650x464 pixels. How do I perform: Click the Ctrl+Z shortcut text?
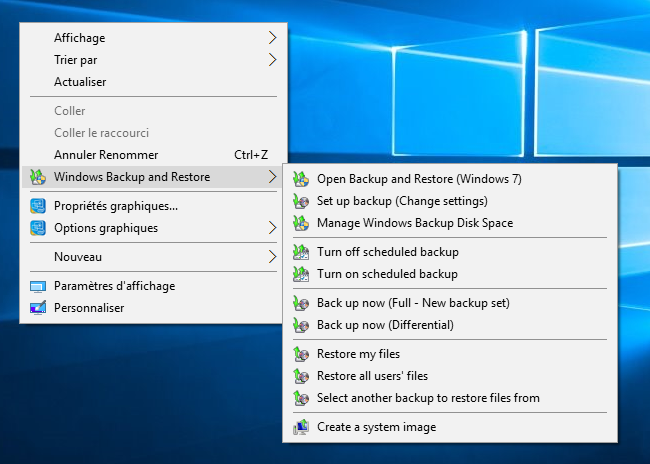(251, 155)
